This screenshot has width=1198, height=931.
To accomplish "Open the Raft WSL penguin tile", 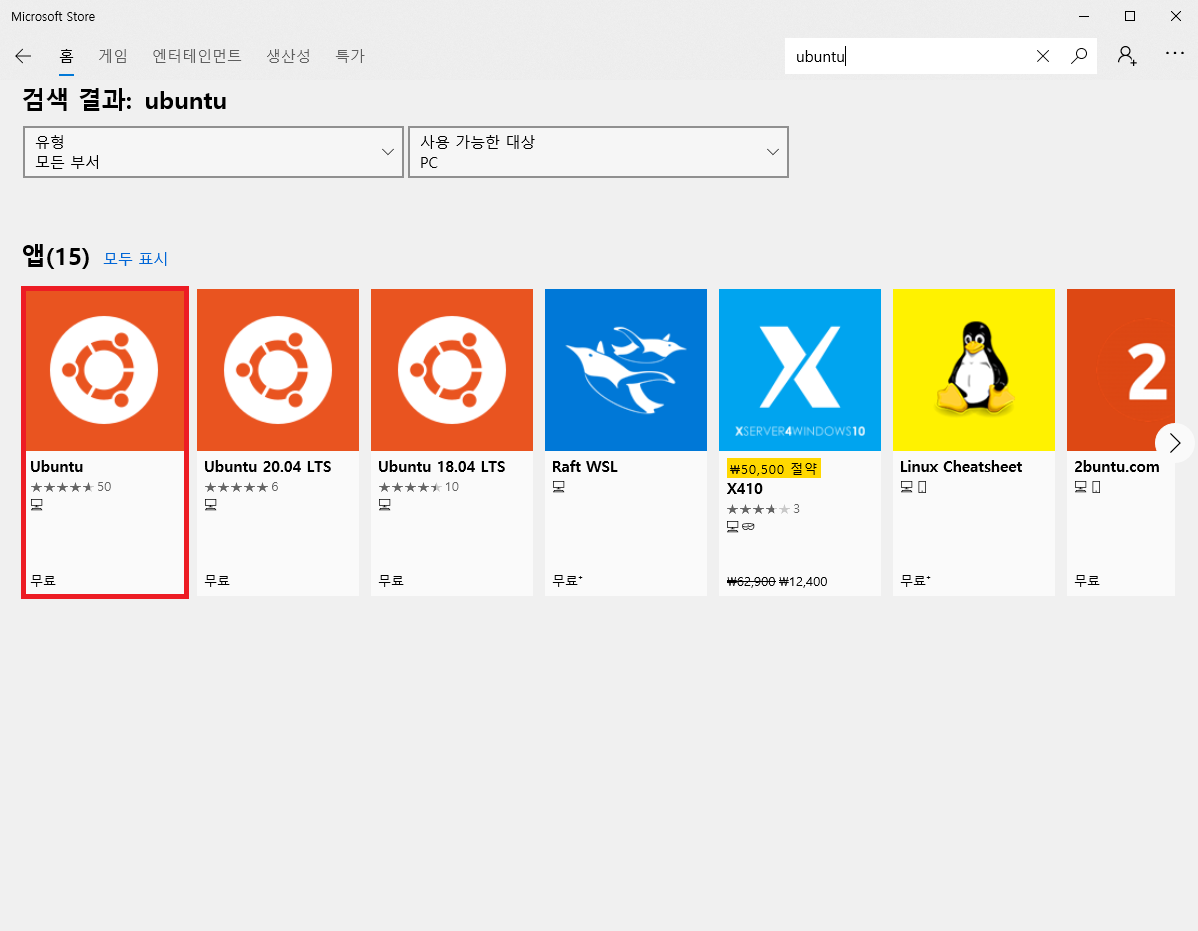I will point(626,370).
